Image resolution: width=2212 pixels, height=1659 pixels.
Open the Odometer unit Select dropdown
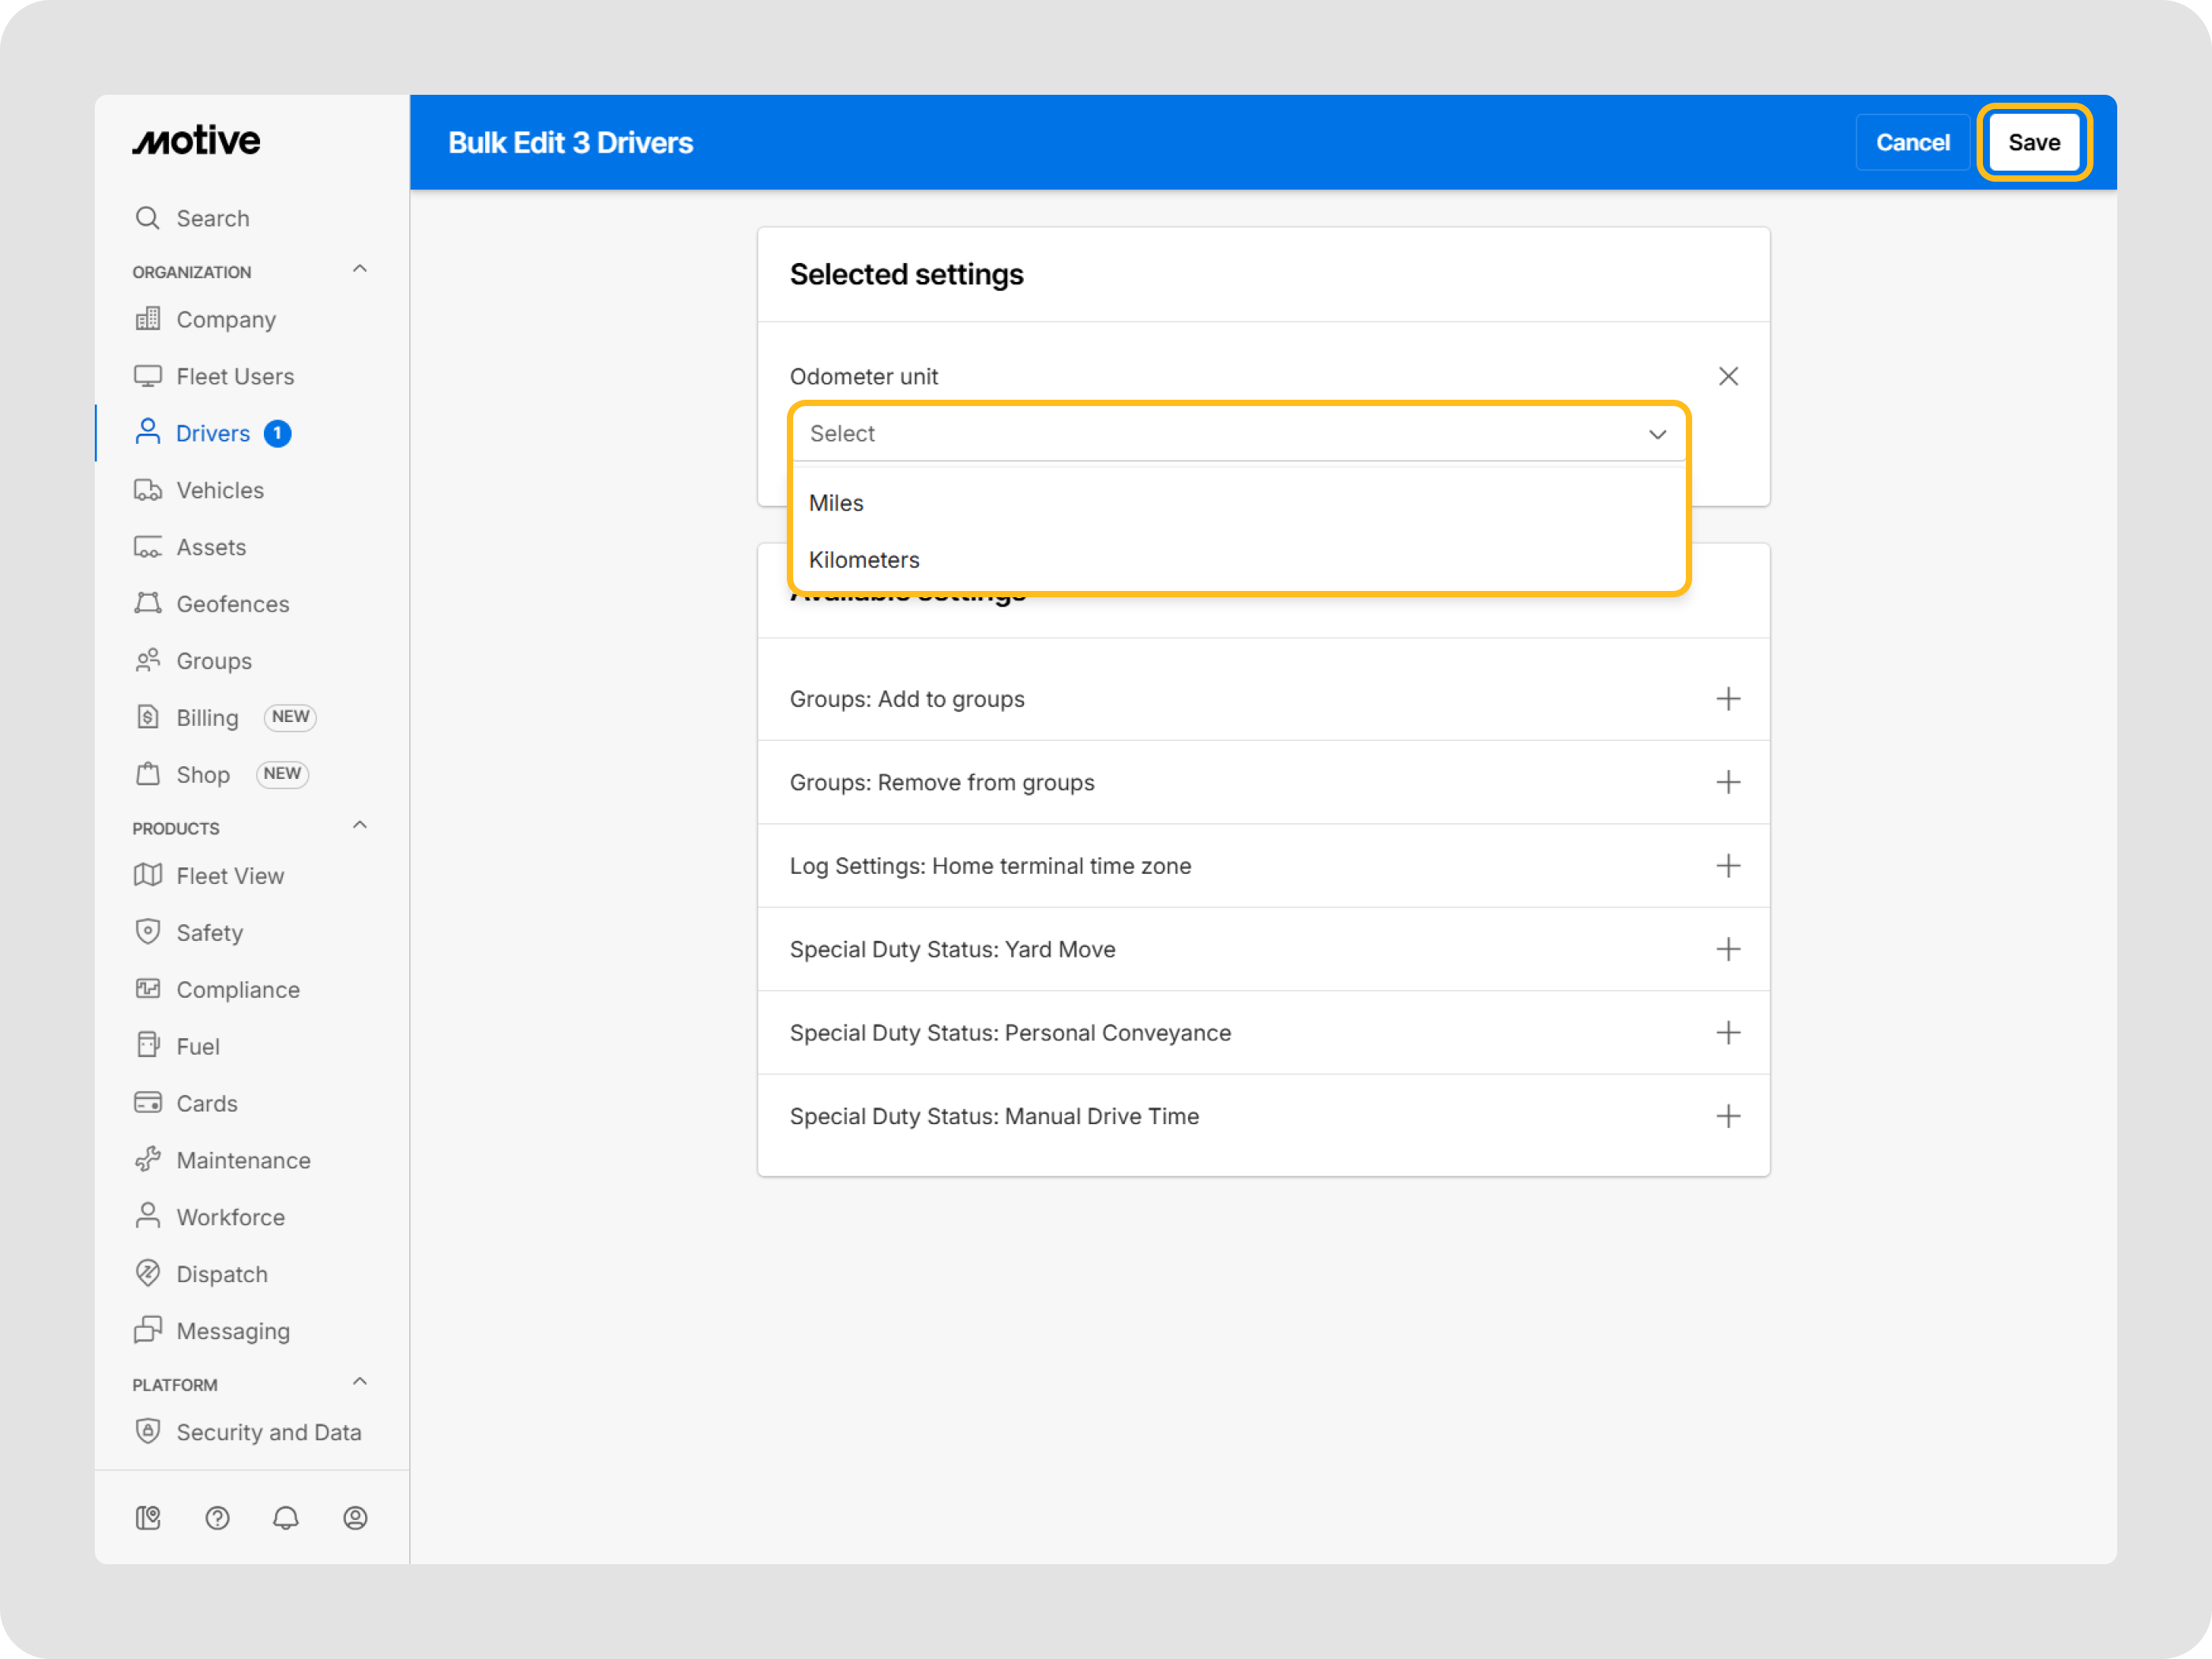[x=1238, y=434]
